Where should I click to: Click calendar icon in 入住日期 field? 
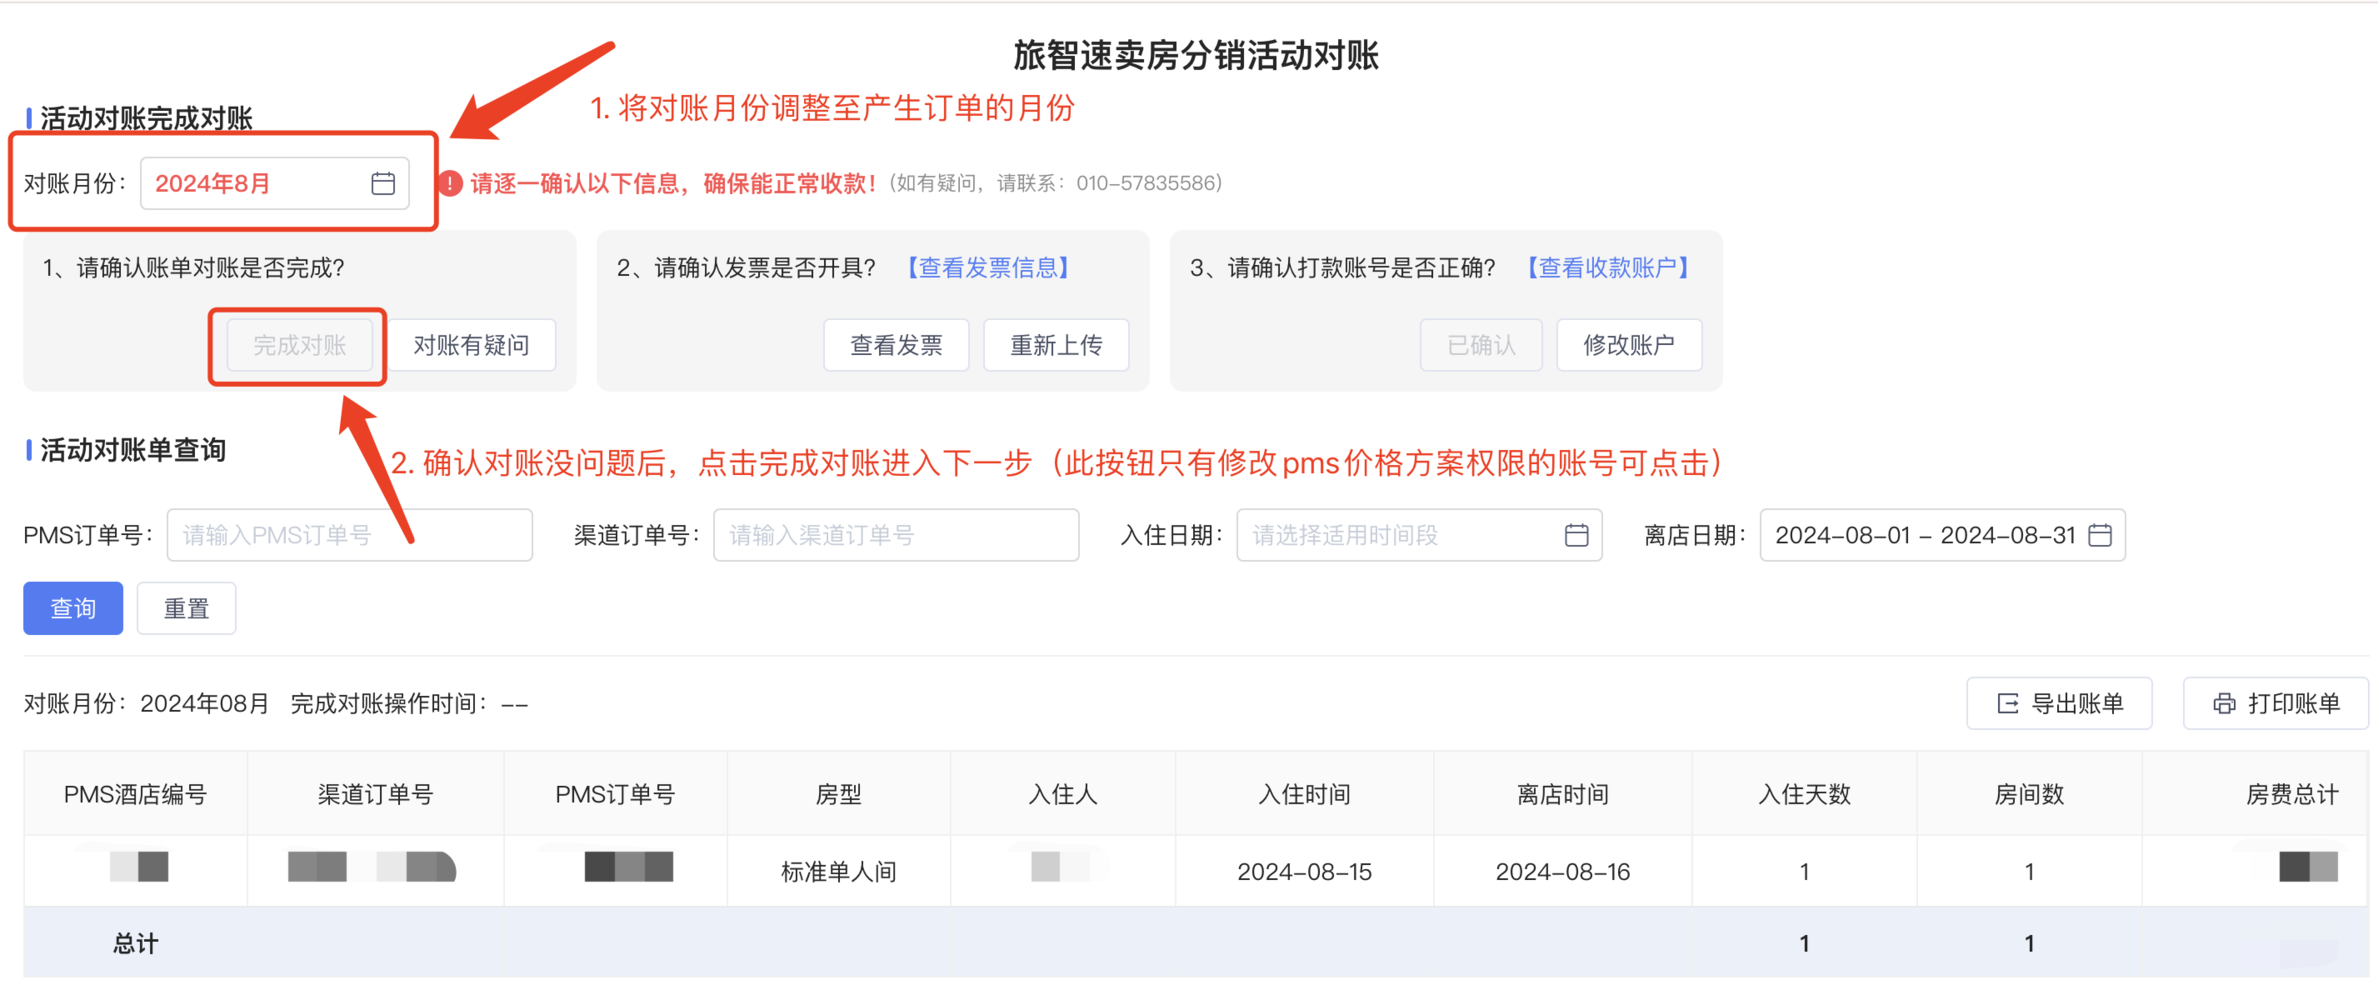point(1576,535)
